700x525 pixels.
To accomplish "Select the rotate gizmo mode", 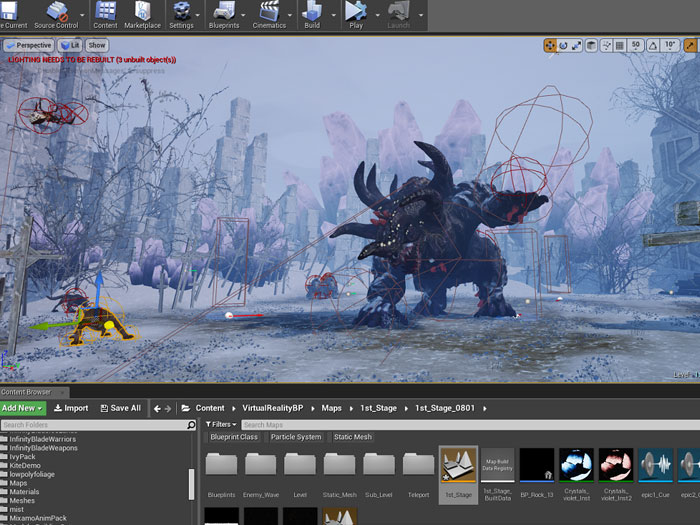I will coord(563,45).
